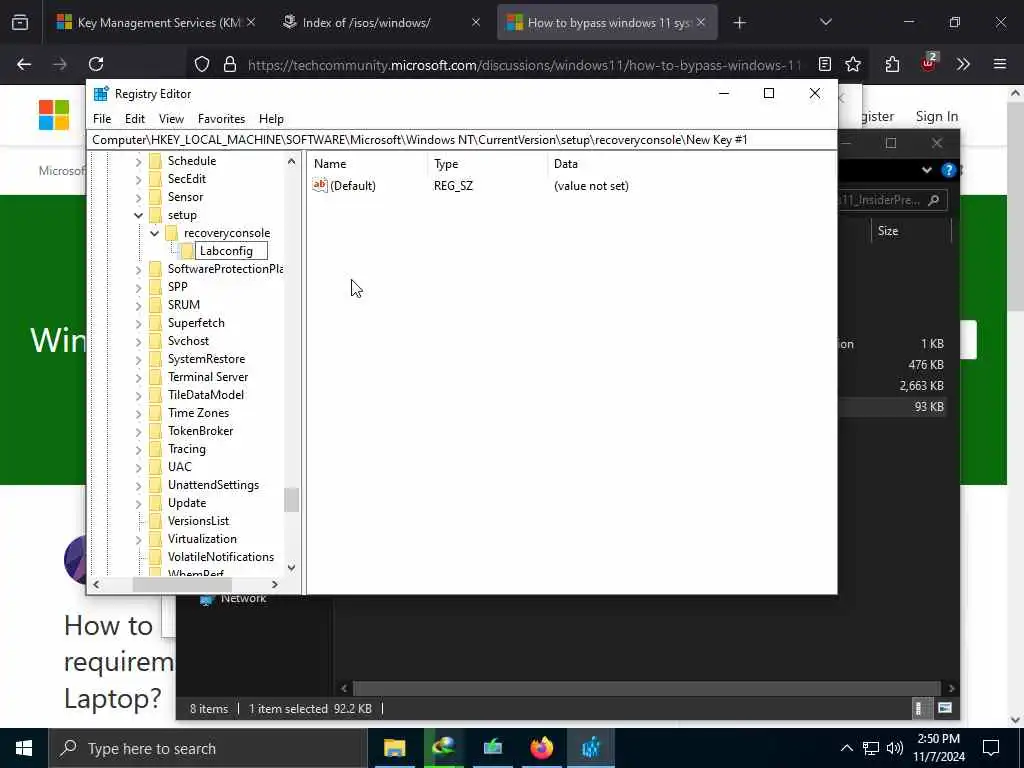Expand the Schedule registry key
The image size is (1024, 768).
click(138, 161)
